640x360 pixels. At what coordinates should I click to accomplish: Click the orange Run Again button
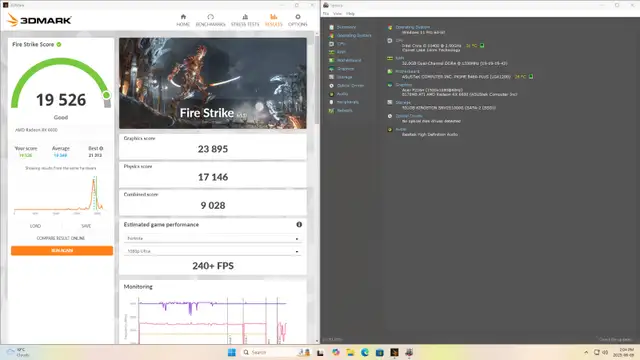click(62, 251)
